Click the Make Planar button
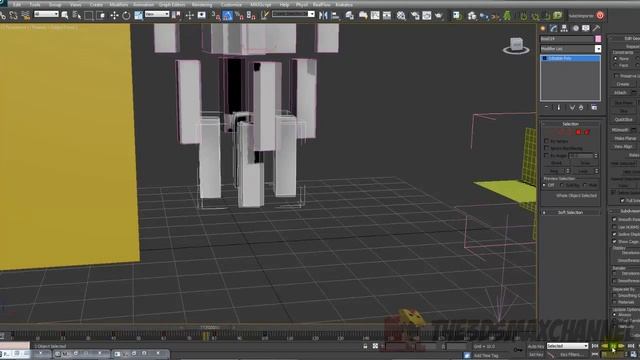This screenshot has height=360, width=640. tap(625, 138)
